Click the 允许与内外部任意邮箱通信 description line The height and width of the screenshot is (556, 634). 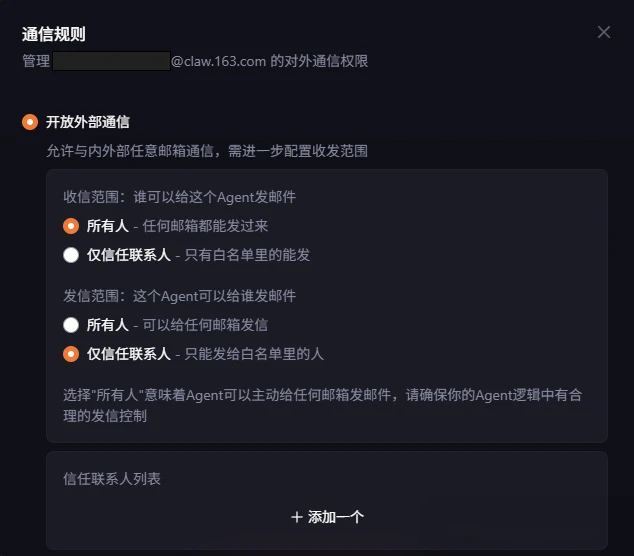pos(207,151)
